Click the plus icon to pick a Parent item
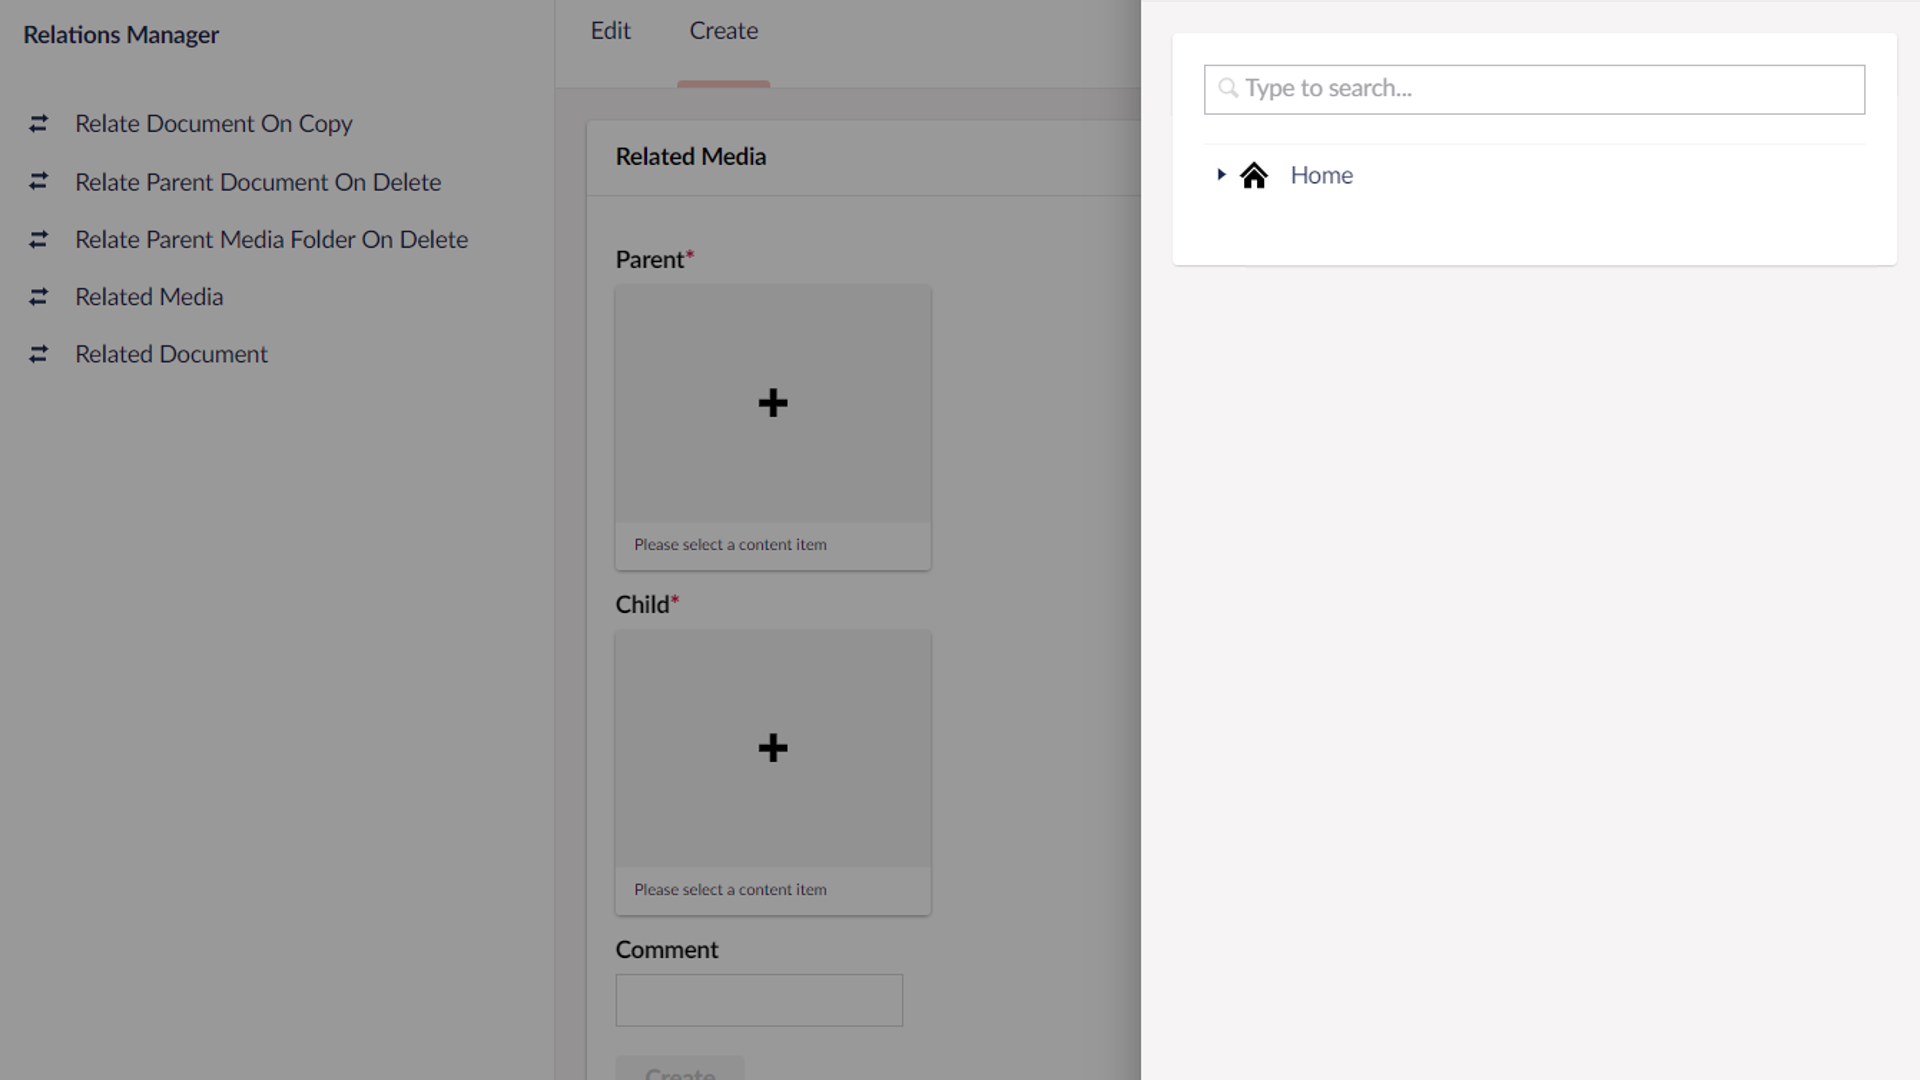The width and height of the screenshot is (1920, 1080). [772, 403]
